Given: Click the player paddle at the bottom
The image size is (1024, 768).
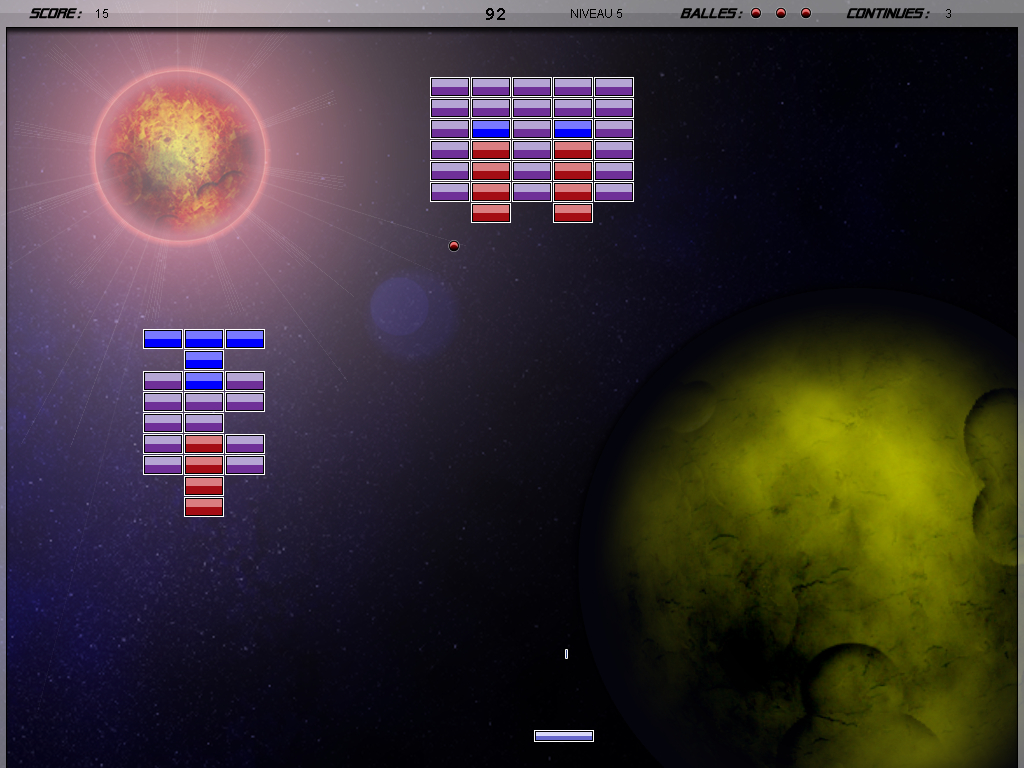Looking at the screenshot, I should click(564, 736).
